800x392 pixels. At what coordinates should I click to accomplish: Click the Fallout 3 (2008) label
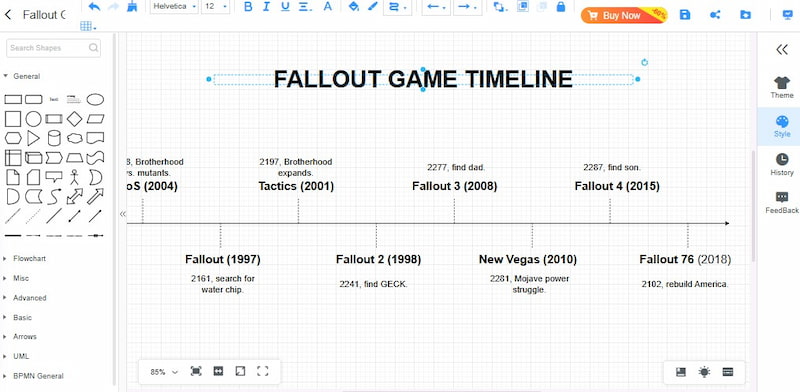click(455, 186)
